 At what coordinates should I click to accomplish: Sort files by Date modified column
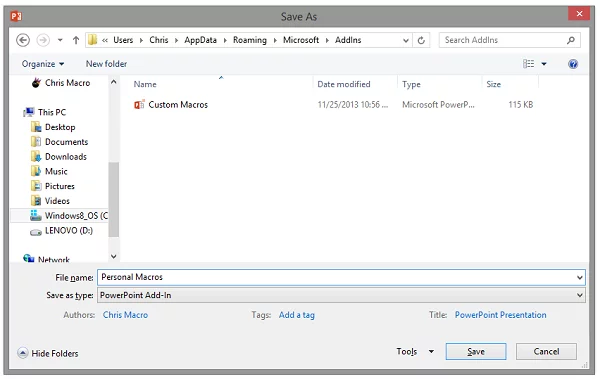pos(344,84)
